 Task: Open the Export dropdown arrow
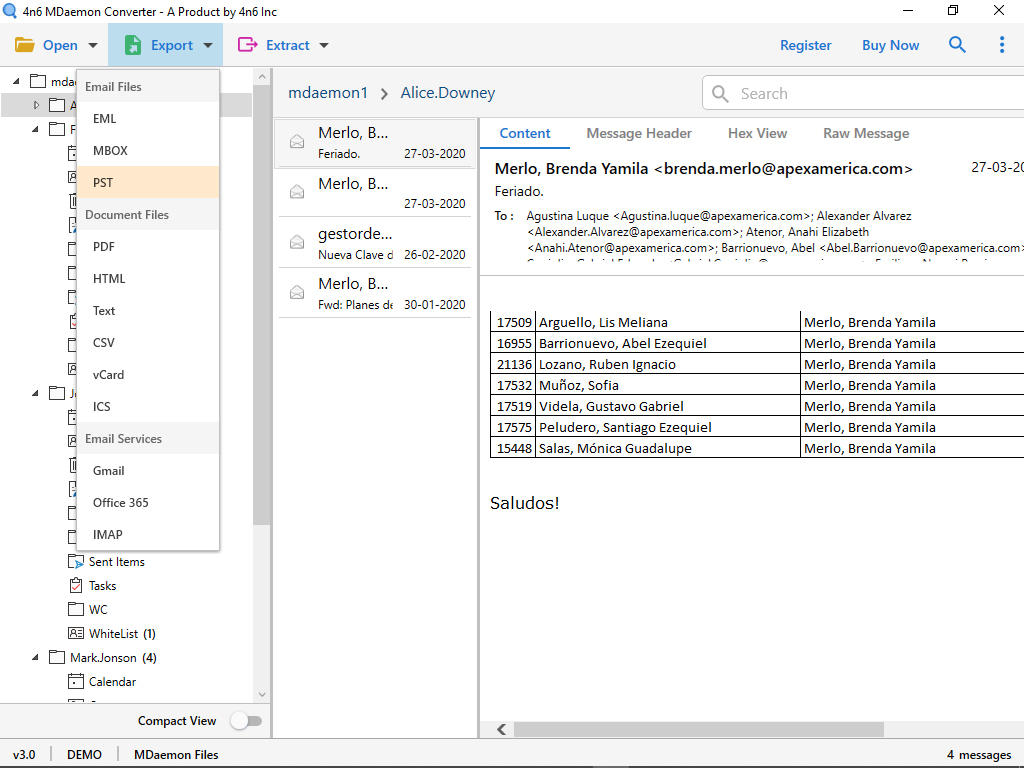click(x=208, y=45)
